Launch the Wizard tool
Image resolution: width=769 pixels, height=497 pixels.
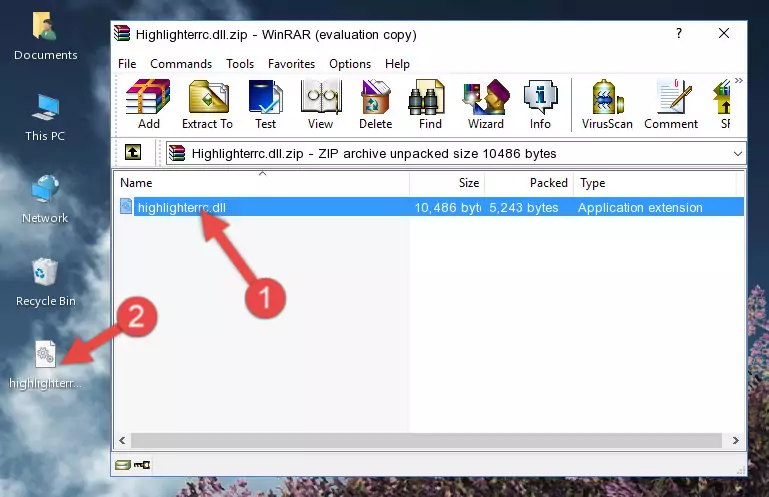(486, 104)
